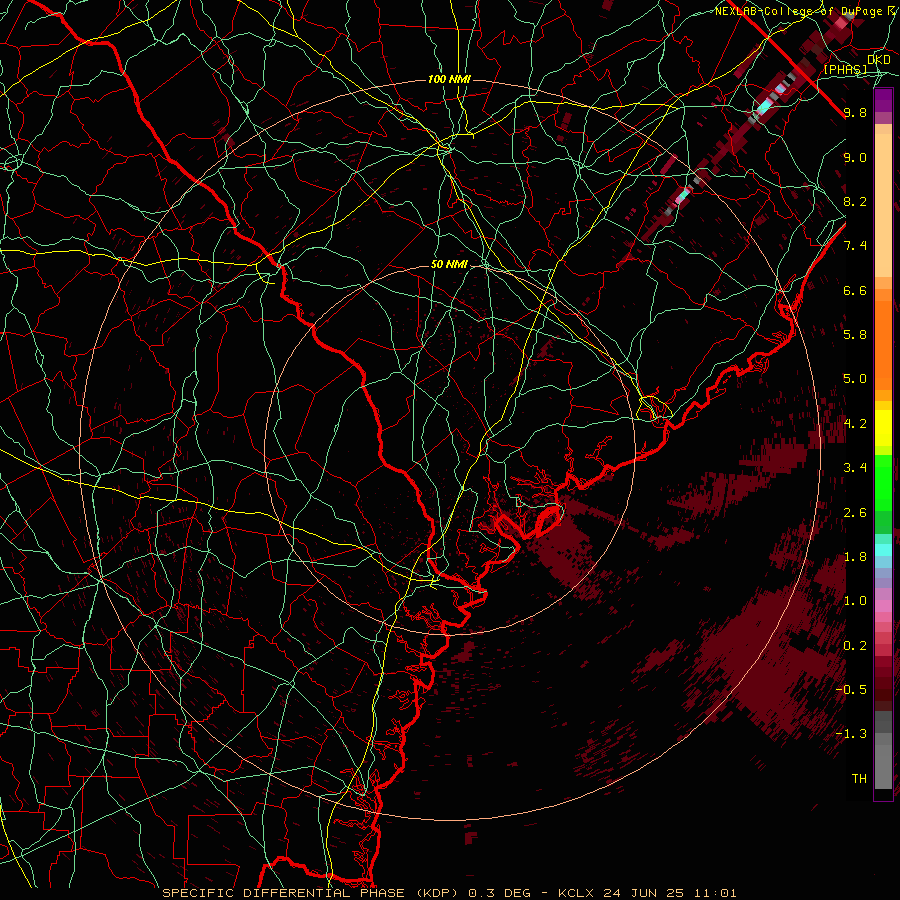Viewport: 900px width, 900px height.
Task: Click the 2.6 value on the scale
Action: 855,513
